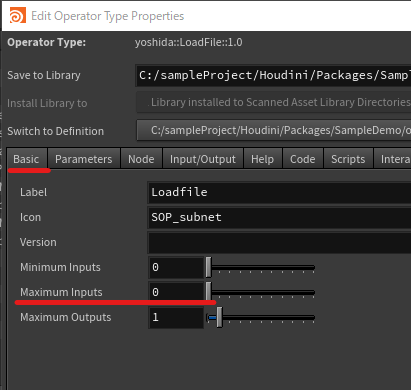The width and height of the screenshot is (411, 390).
Task: Click the Maximum Inputs number field
Action: (176, 292)
